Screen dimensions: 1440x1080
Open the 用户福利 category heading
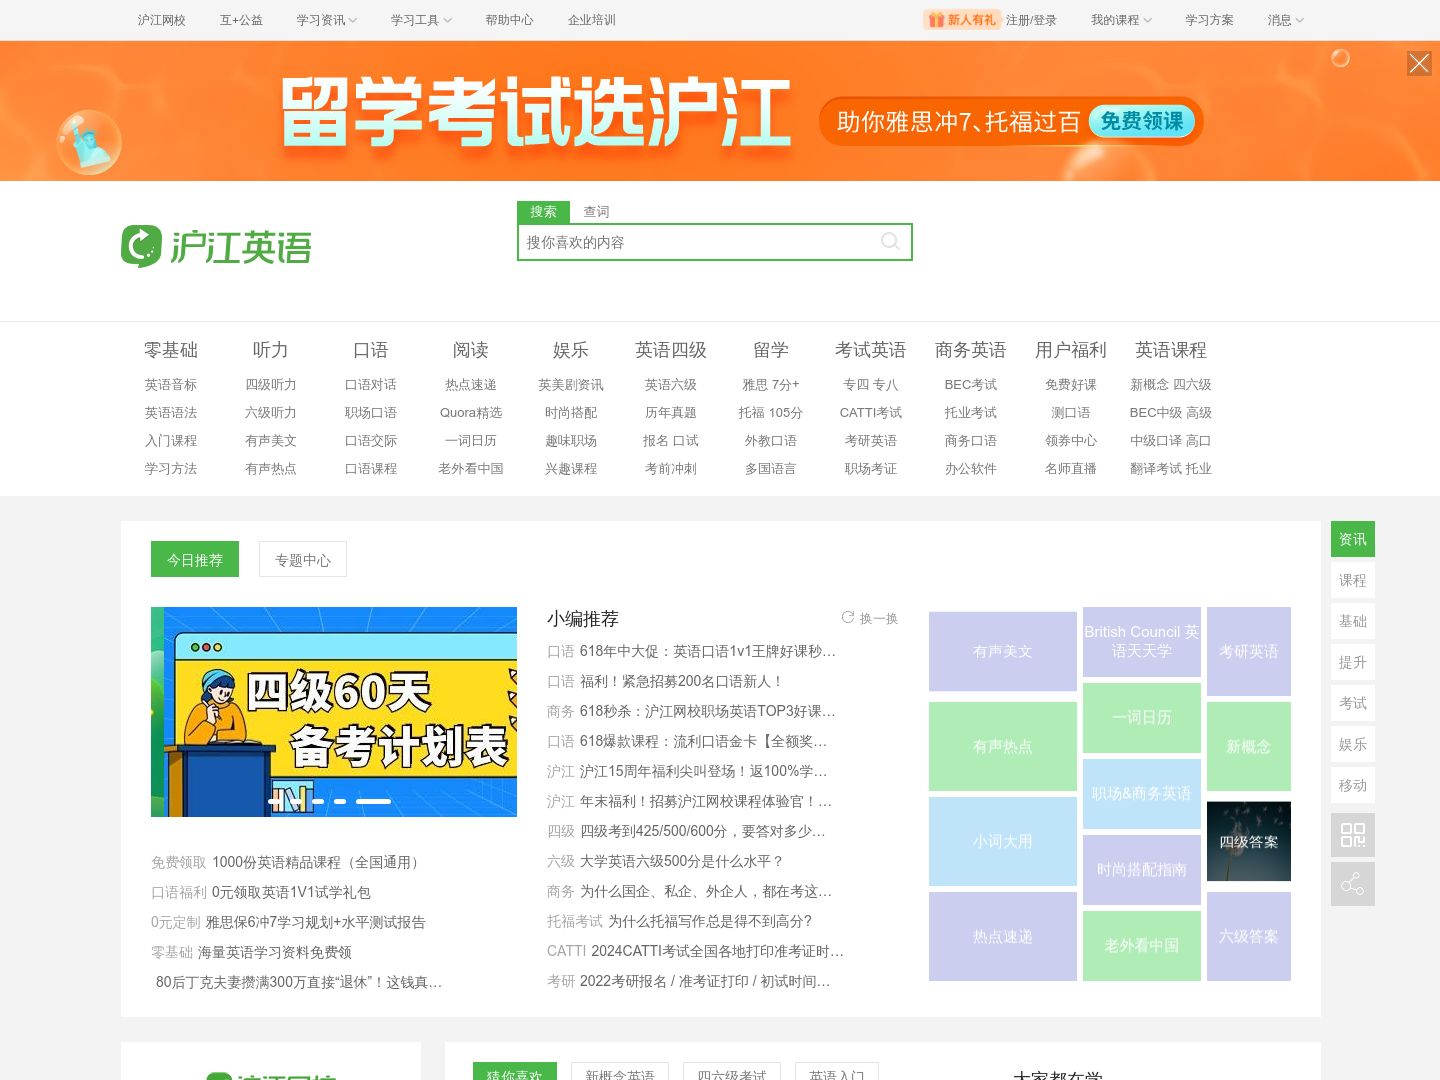[x=1071, y=350]
